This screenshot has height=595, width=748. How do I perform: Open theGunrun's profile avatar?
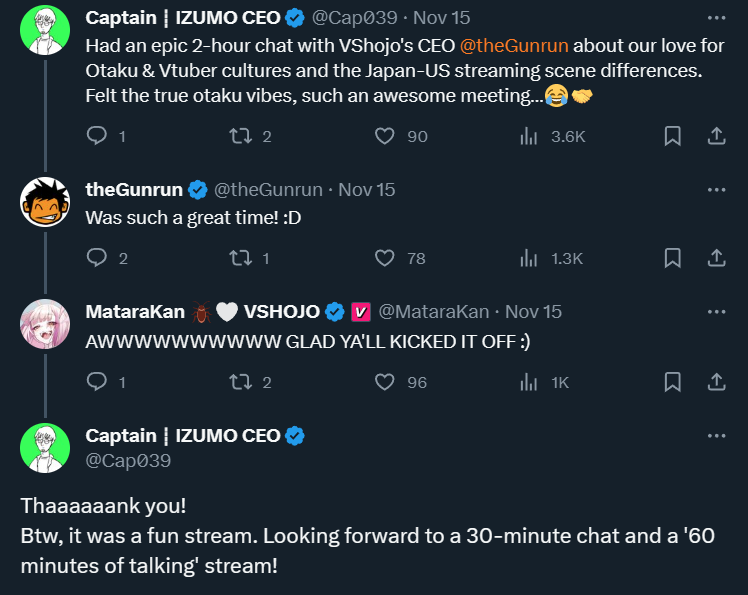point(45,202)
